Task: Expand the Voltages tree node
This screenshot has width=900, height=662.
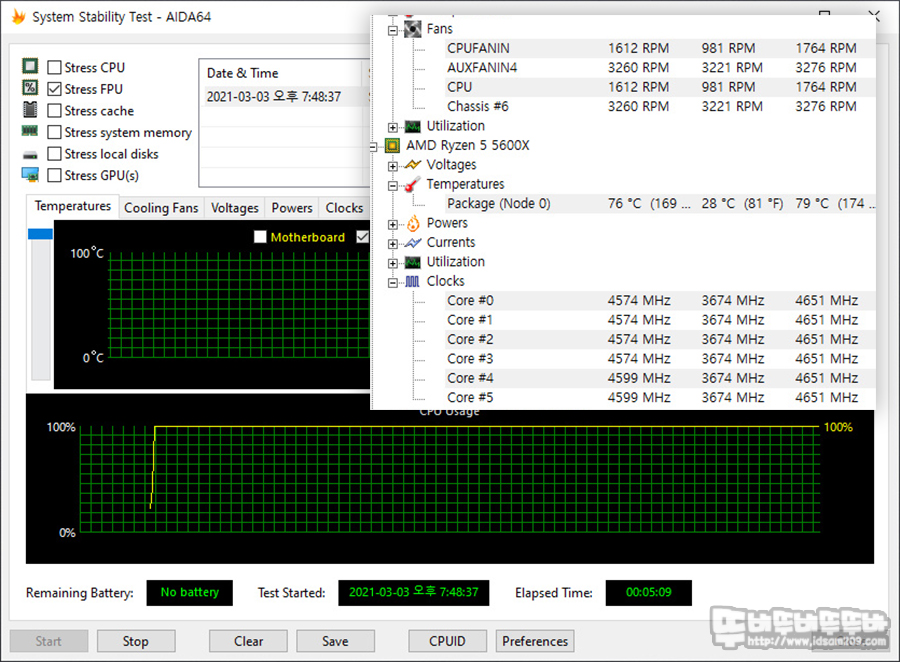Action: pyautogui.click(x=393, y=167)
